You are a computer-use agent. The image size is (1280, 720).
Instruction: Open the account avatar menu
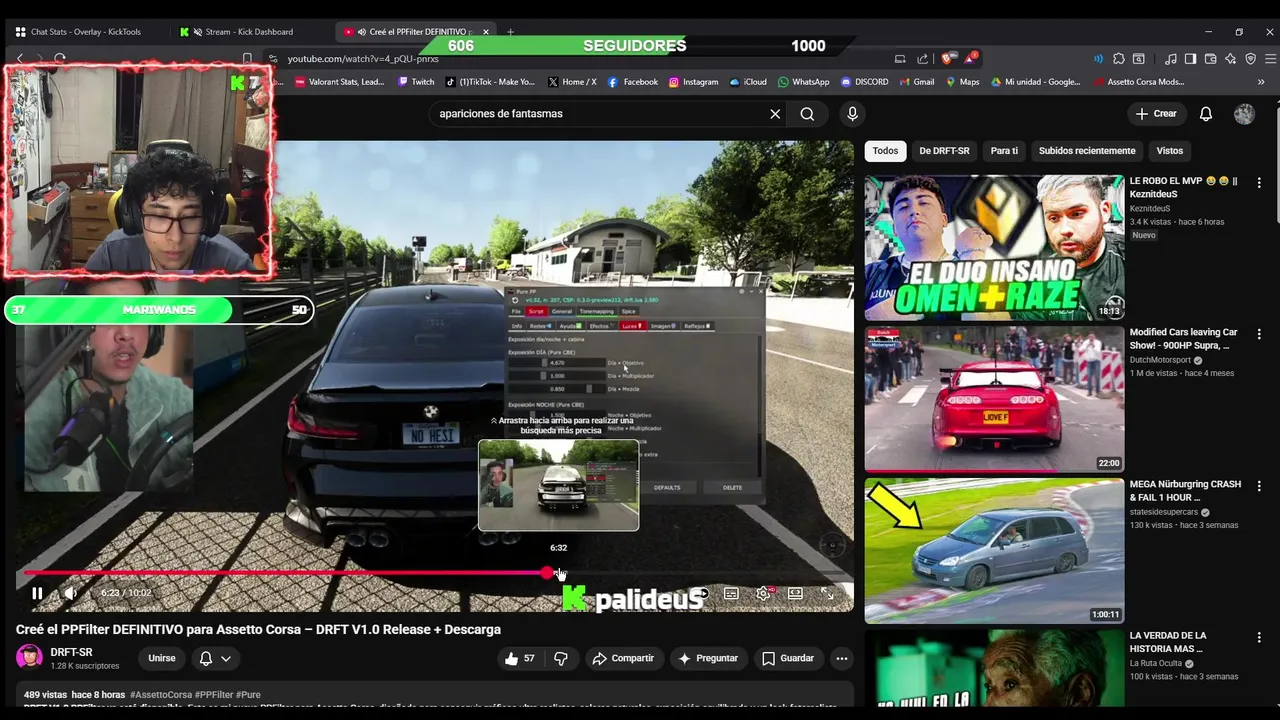[1244, 114]
